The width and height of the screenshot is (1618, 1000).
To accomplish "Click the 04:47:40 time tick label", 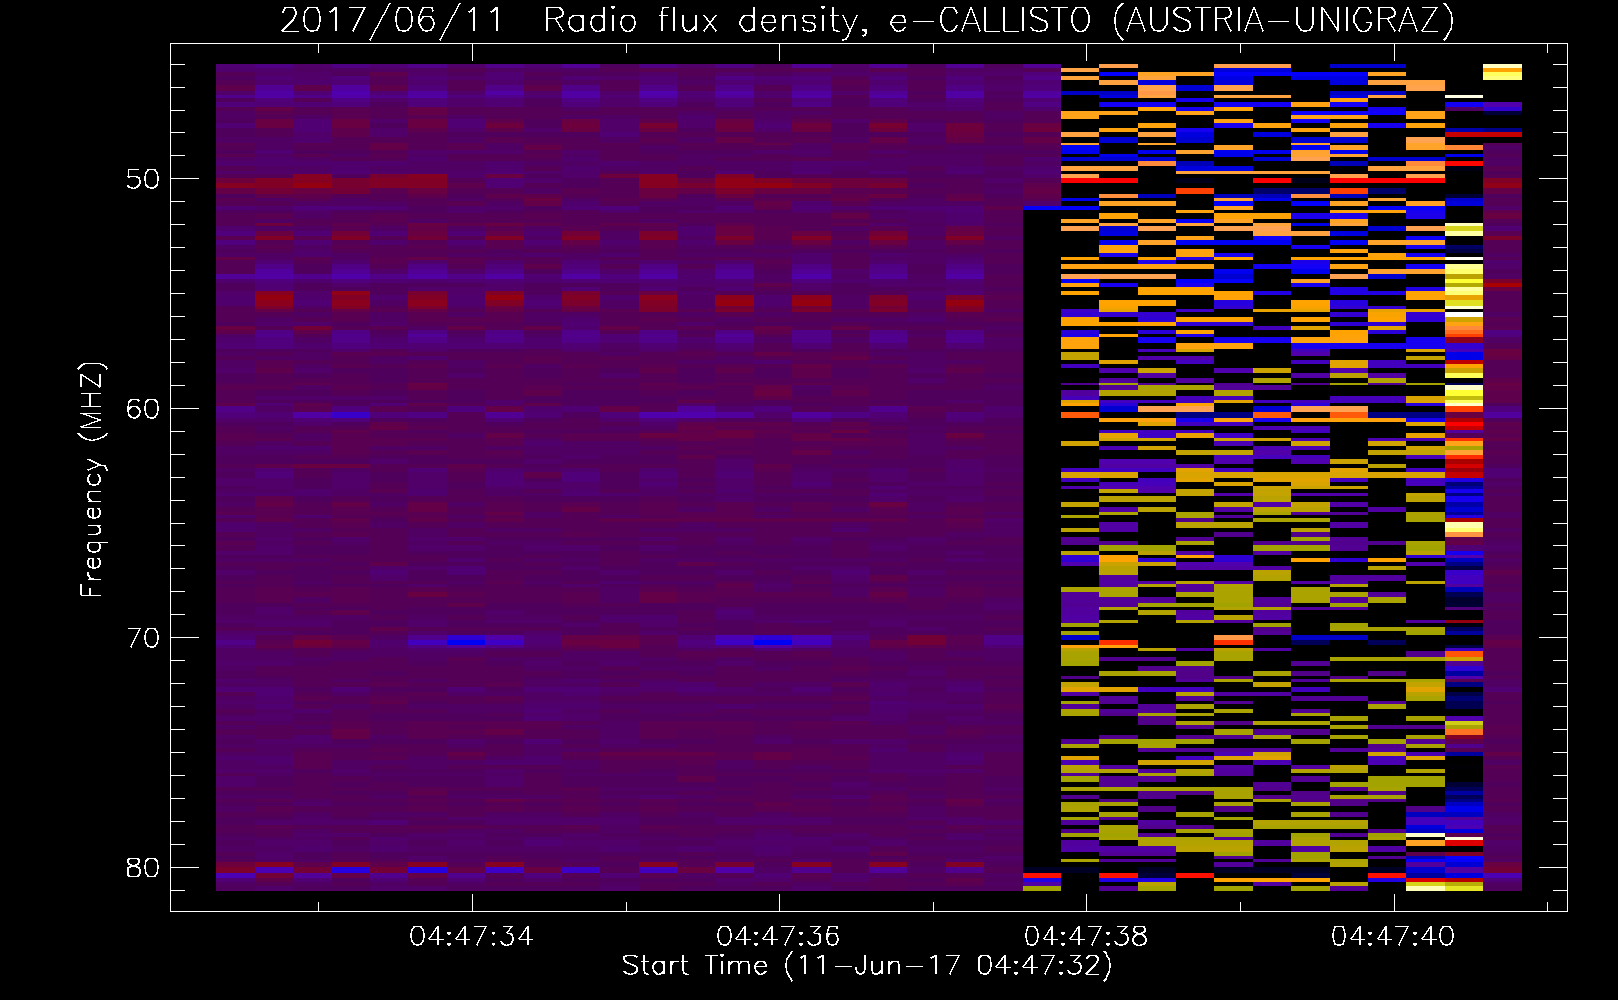I will tap(1393, 937).
